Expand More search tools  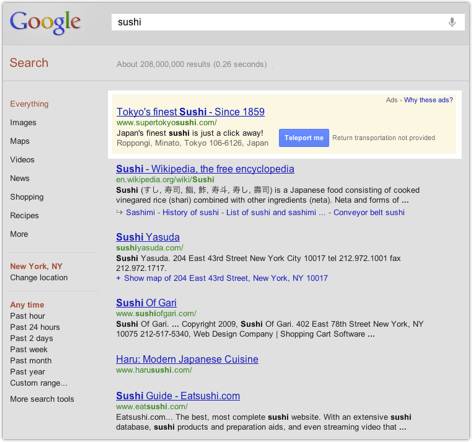pyautogui.click(x=42, y=399)
